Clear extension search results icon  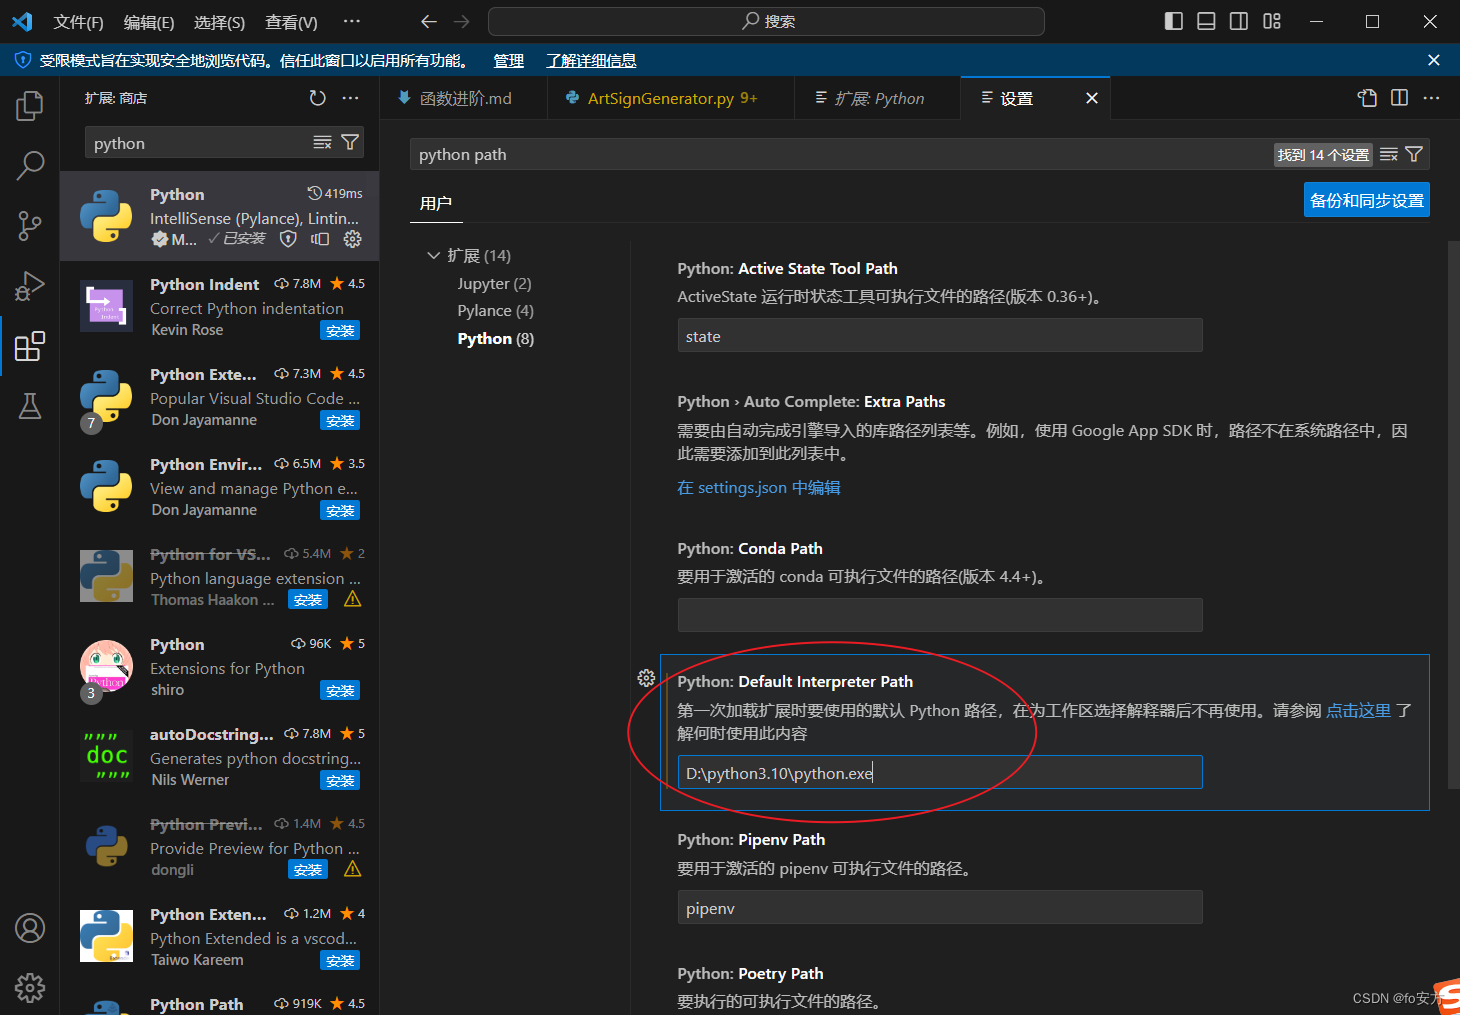point(322,143)
